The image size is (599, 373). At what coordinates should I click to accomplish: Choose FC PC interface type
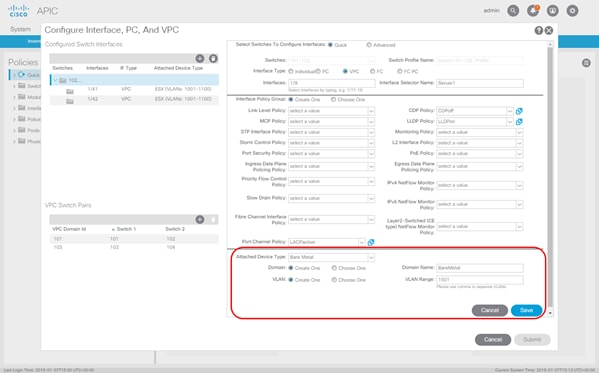click(x=400, y=71)
